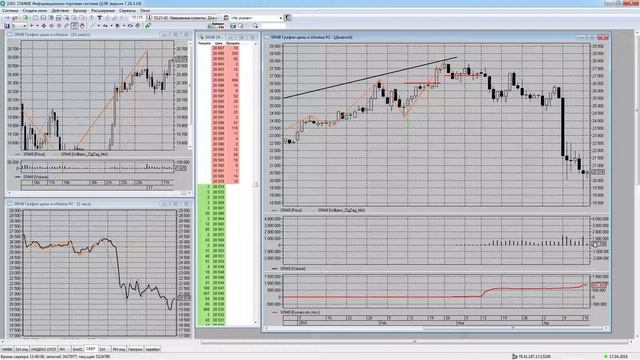Click the magnifier search icon in the toolbar
This screenshot has height=360, width=640.
(x=255, y=26)
